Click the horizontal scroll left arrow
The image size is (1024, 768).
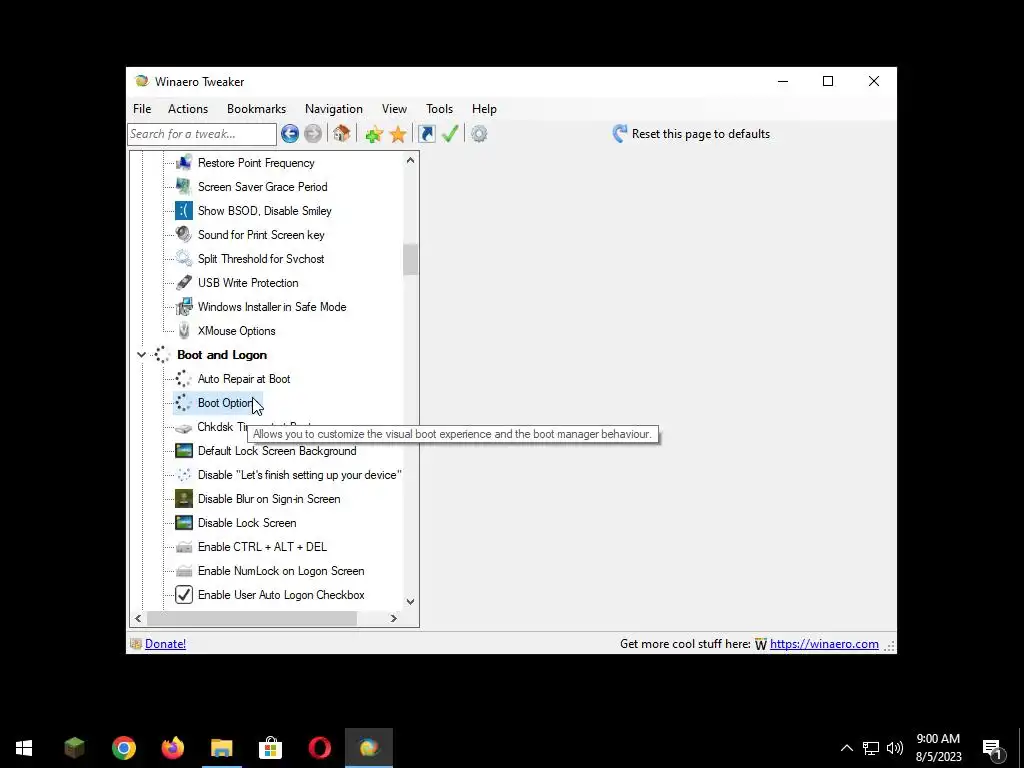click(x=138, y=618)
